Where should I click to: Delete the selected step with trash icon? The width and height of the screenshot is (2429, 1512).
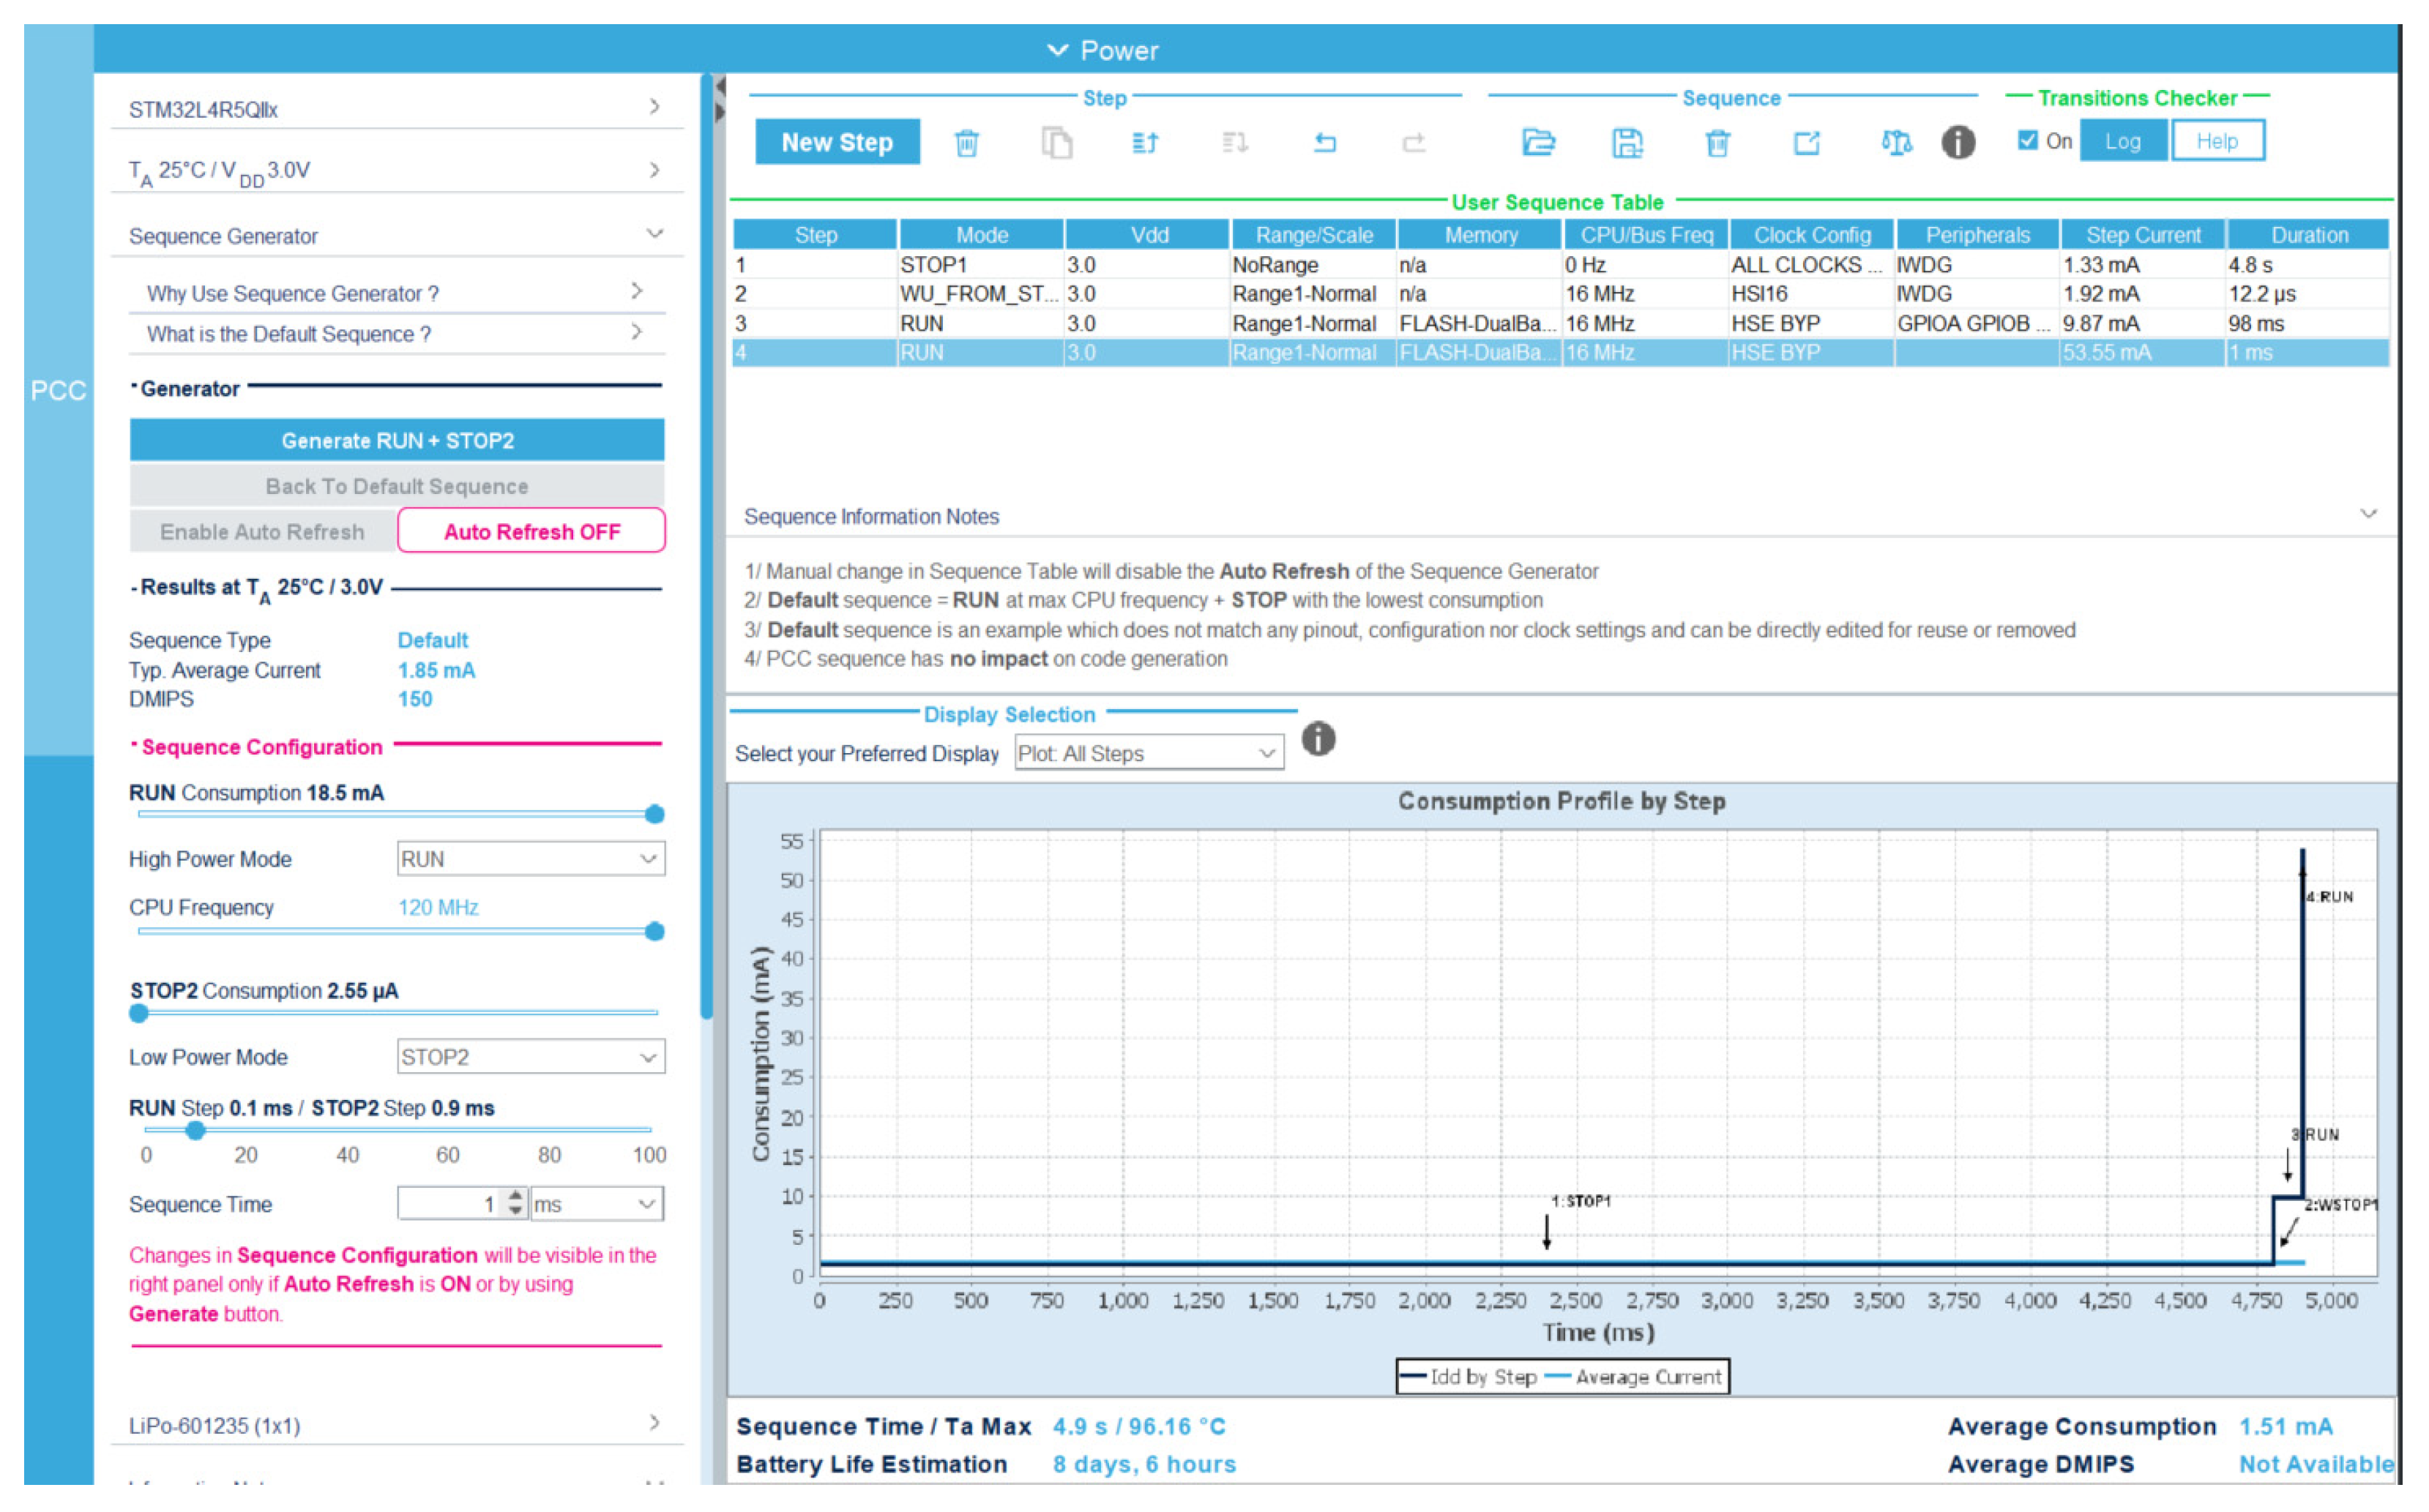(967, 143)
